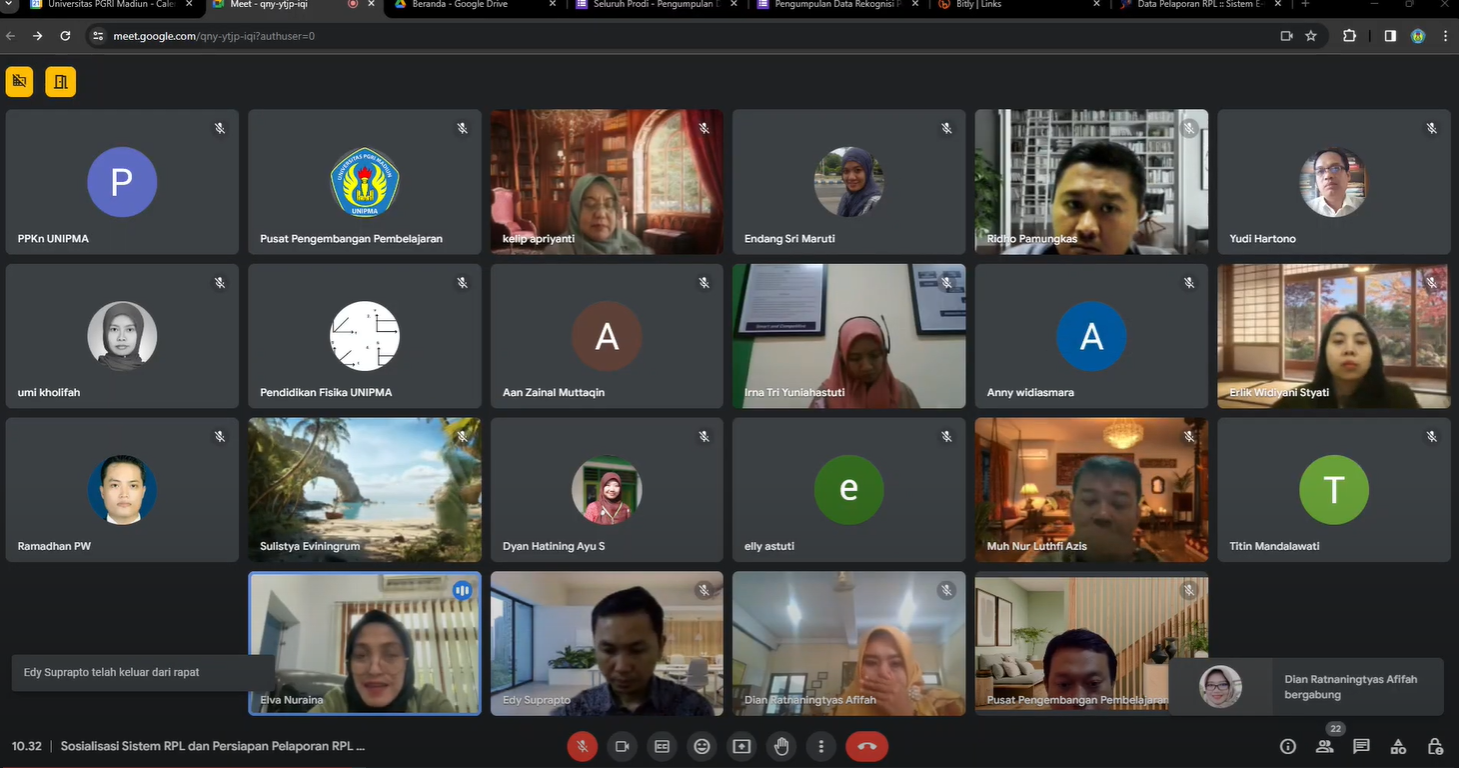Screen dimensions: 1459x768
Task: Show the participants list panel
Action: pos(1325,746)
